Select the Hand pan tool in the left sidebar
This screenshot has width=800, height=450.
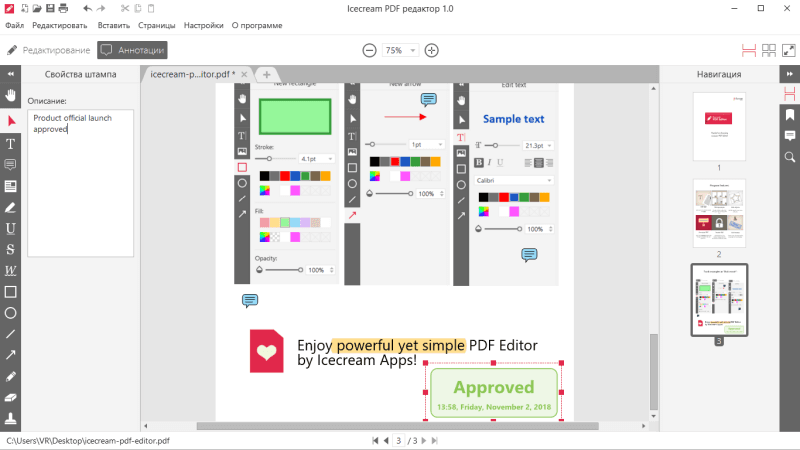(10, 95)
